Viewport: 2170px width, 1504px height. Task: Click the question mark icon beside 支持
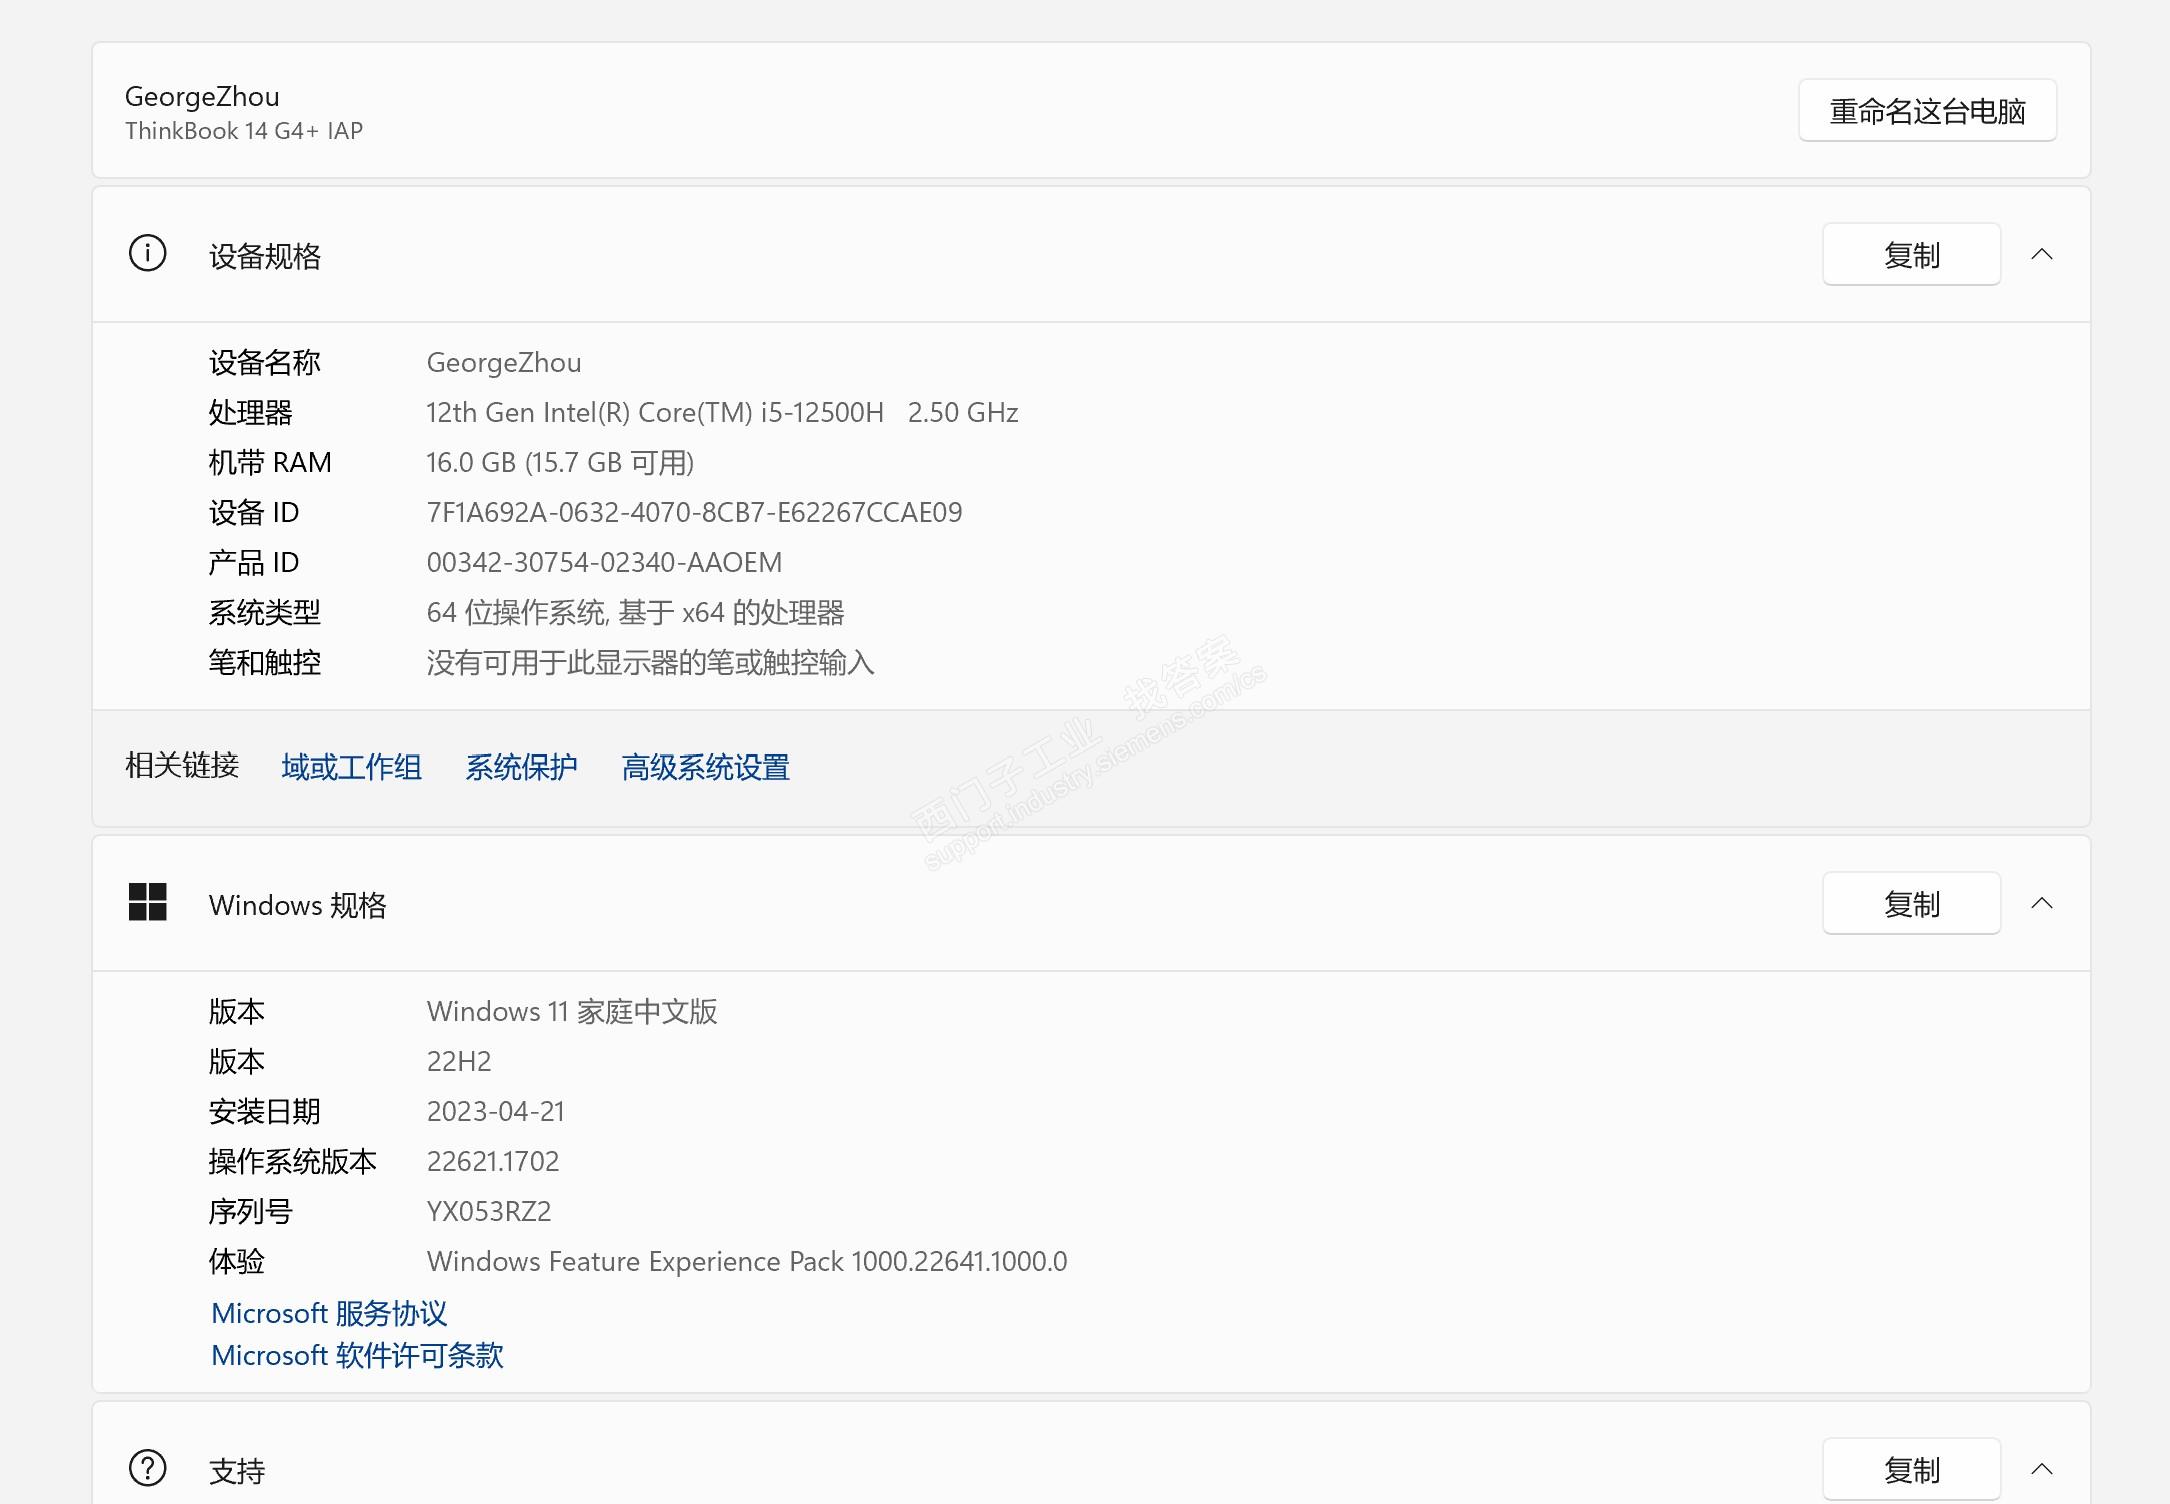[x=147, y=1468]
